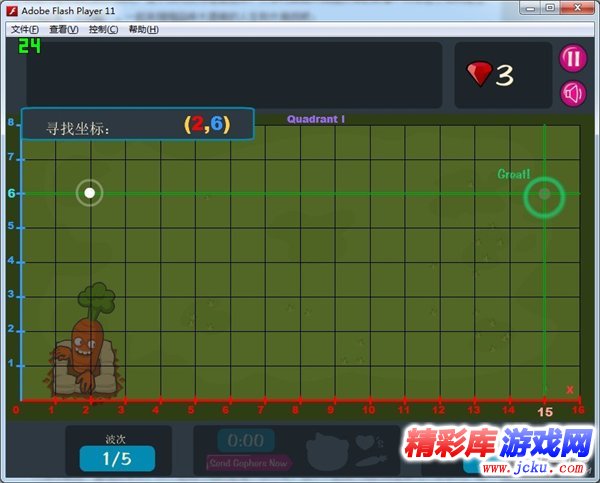
Task: Open the 查看(V) menu
Action: coord(64,29)
